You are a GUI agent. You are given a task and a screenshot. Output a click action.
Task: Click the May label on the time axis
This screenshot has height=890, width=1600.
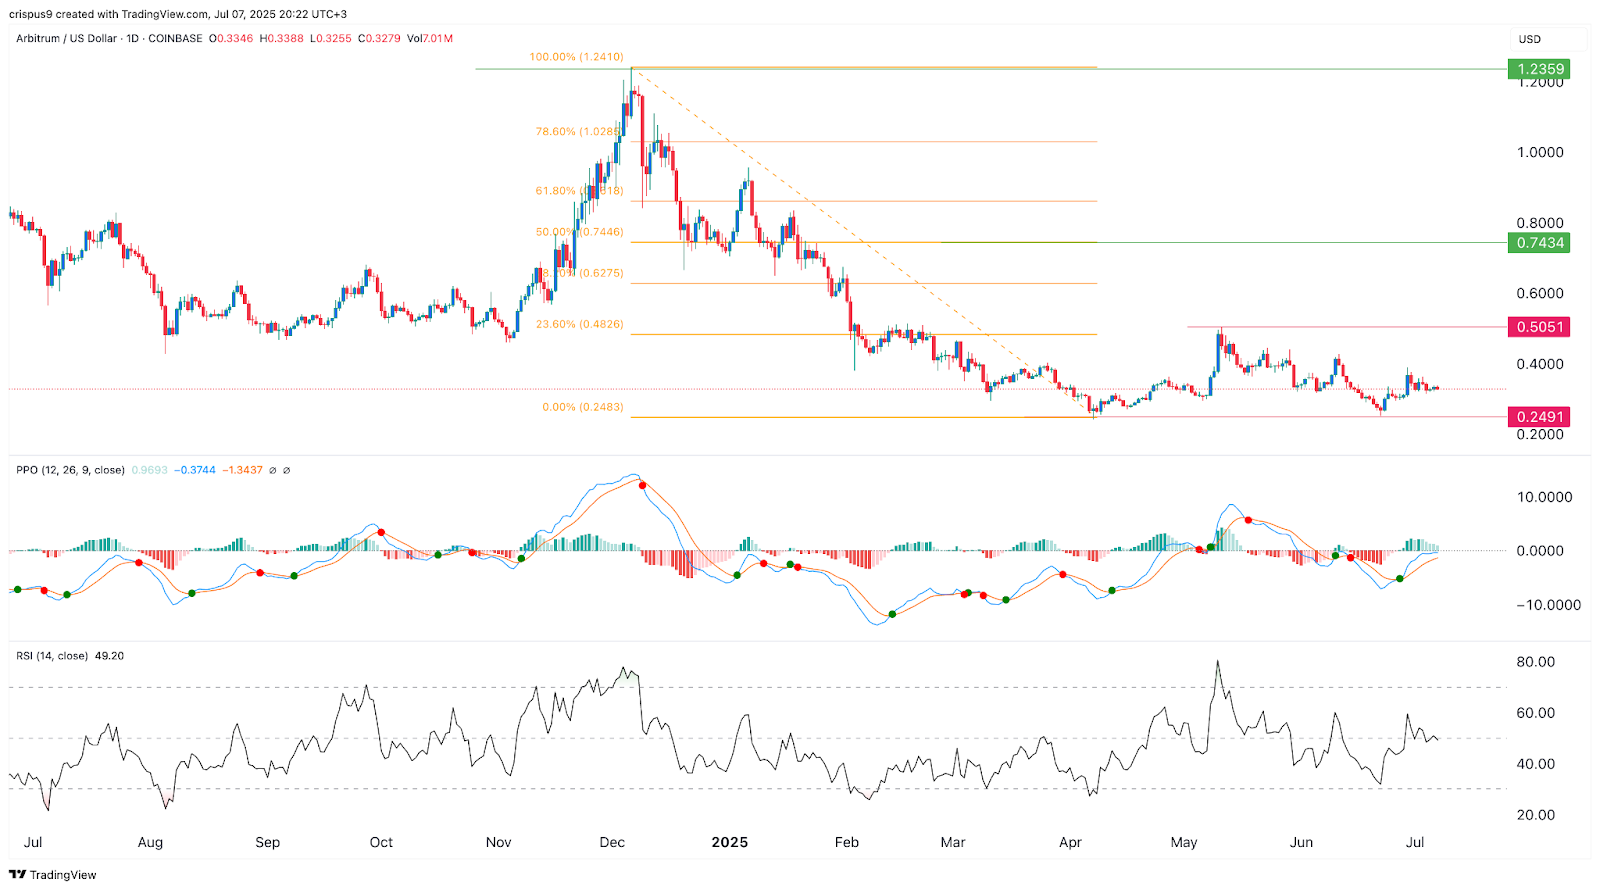tap(1184, 842)
